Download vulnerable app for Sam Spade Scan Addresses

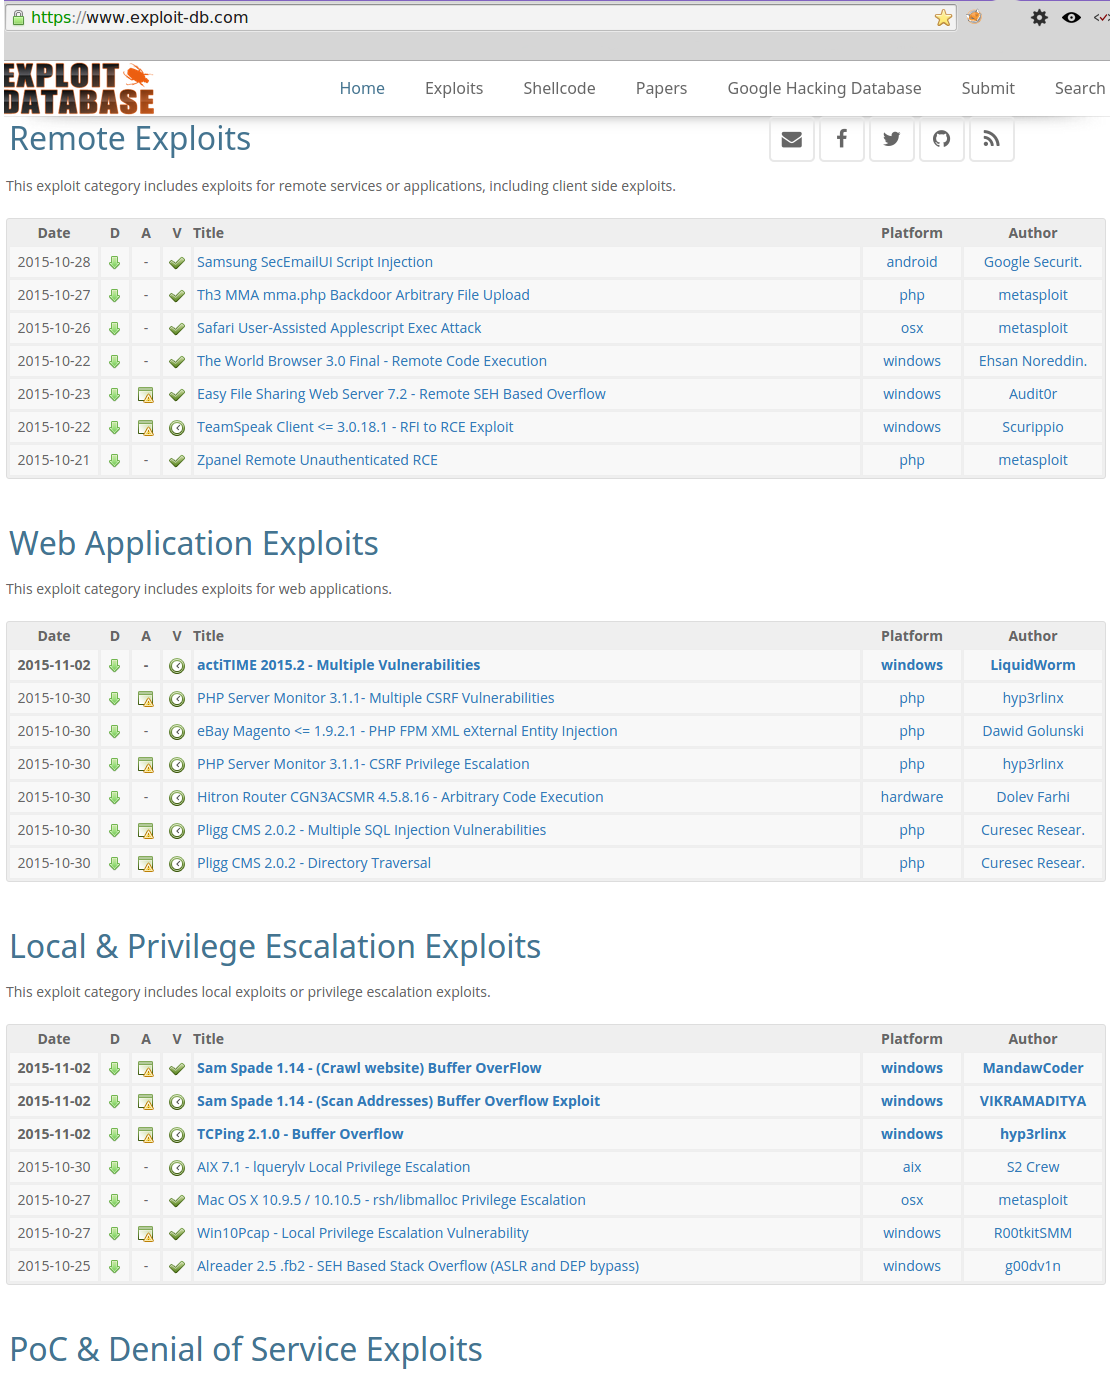click(146, 1101)
